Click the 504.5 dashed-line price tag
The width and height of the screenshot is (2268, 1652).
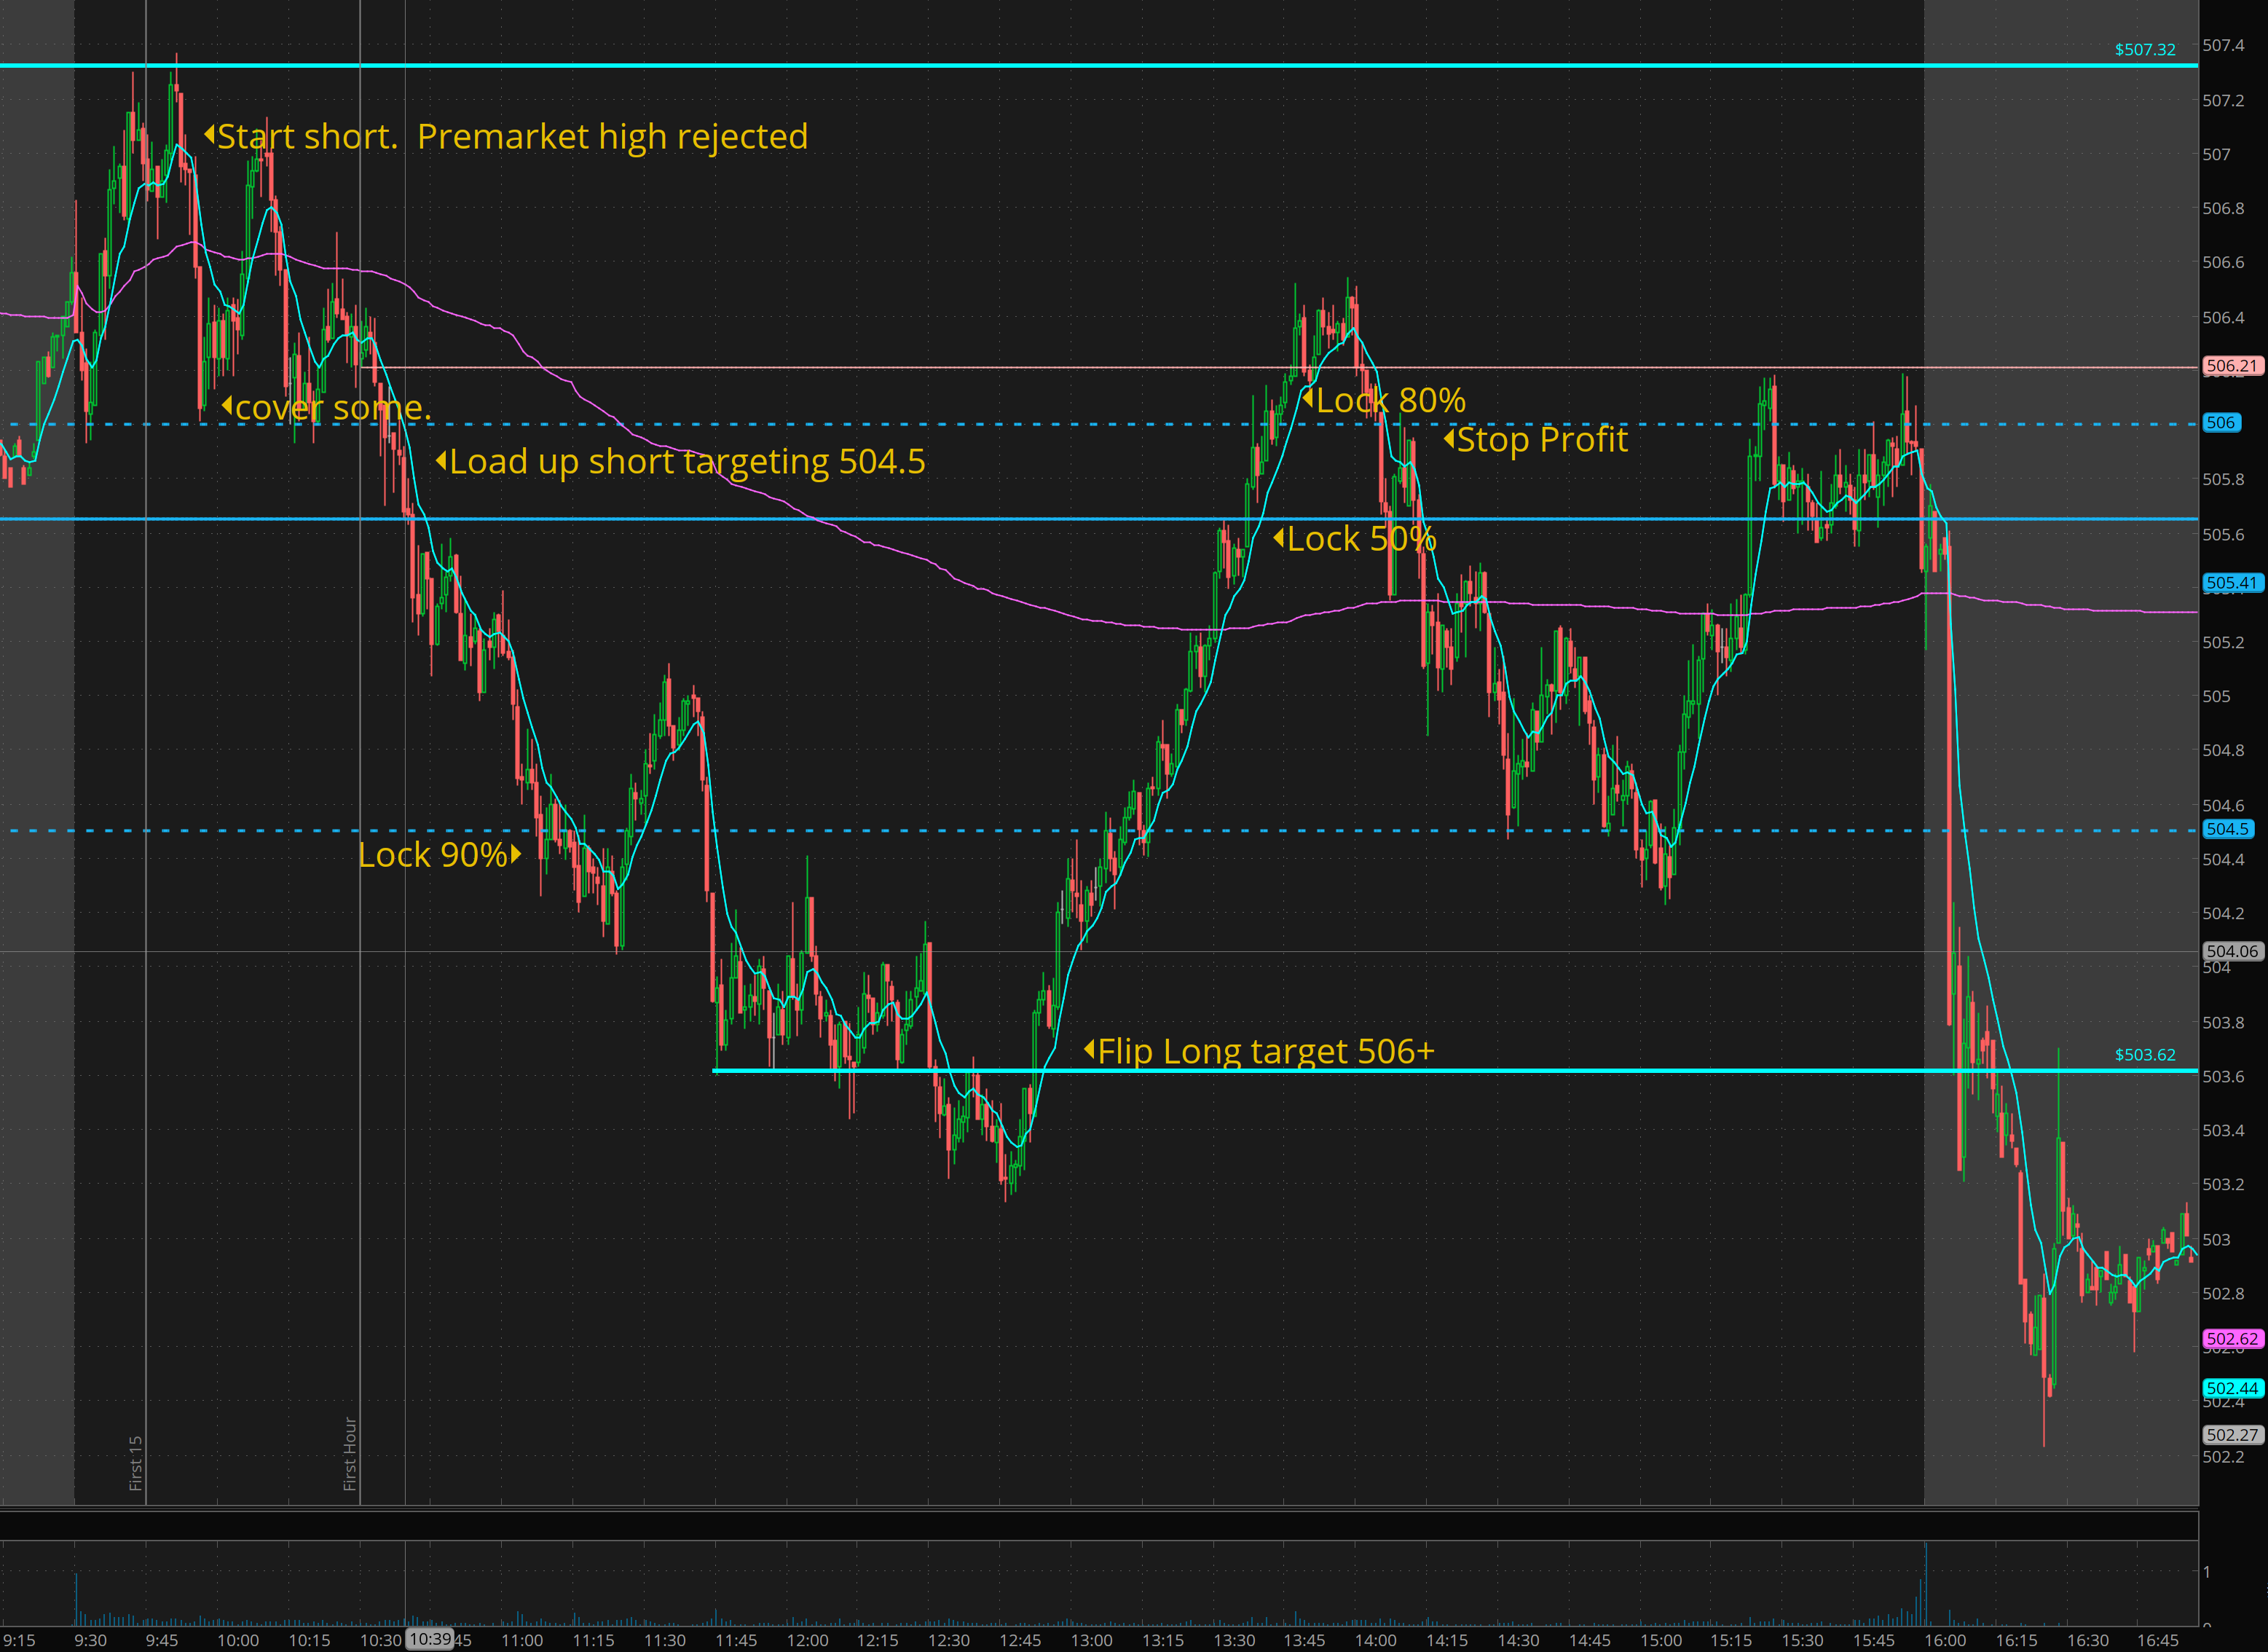(x=2228, y=829)
